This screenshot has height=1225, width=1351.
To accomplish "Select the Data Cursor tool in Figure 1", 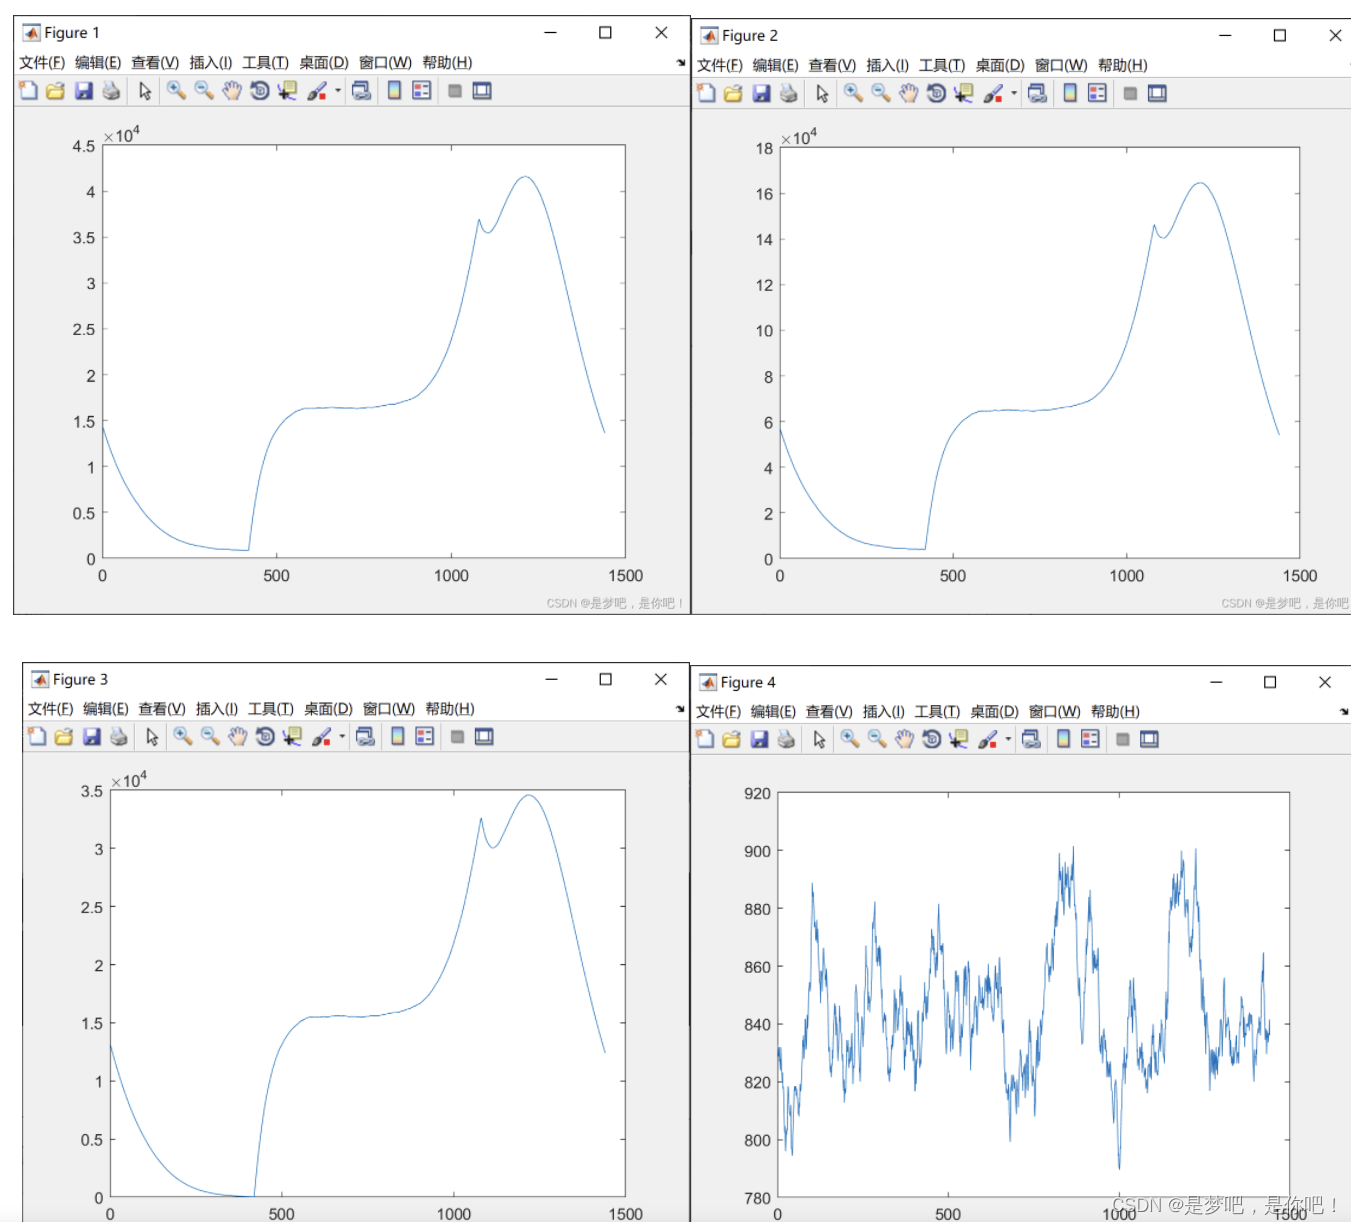I will 288,91.
